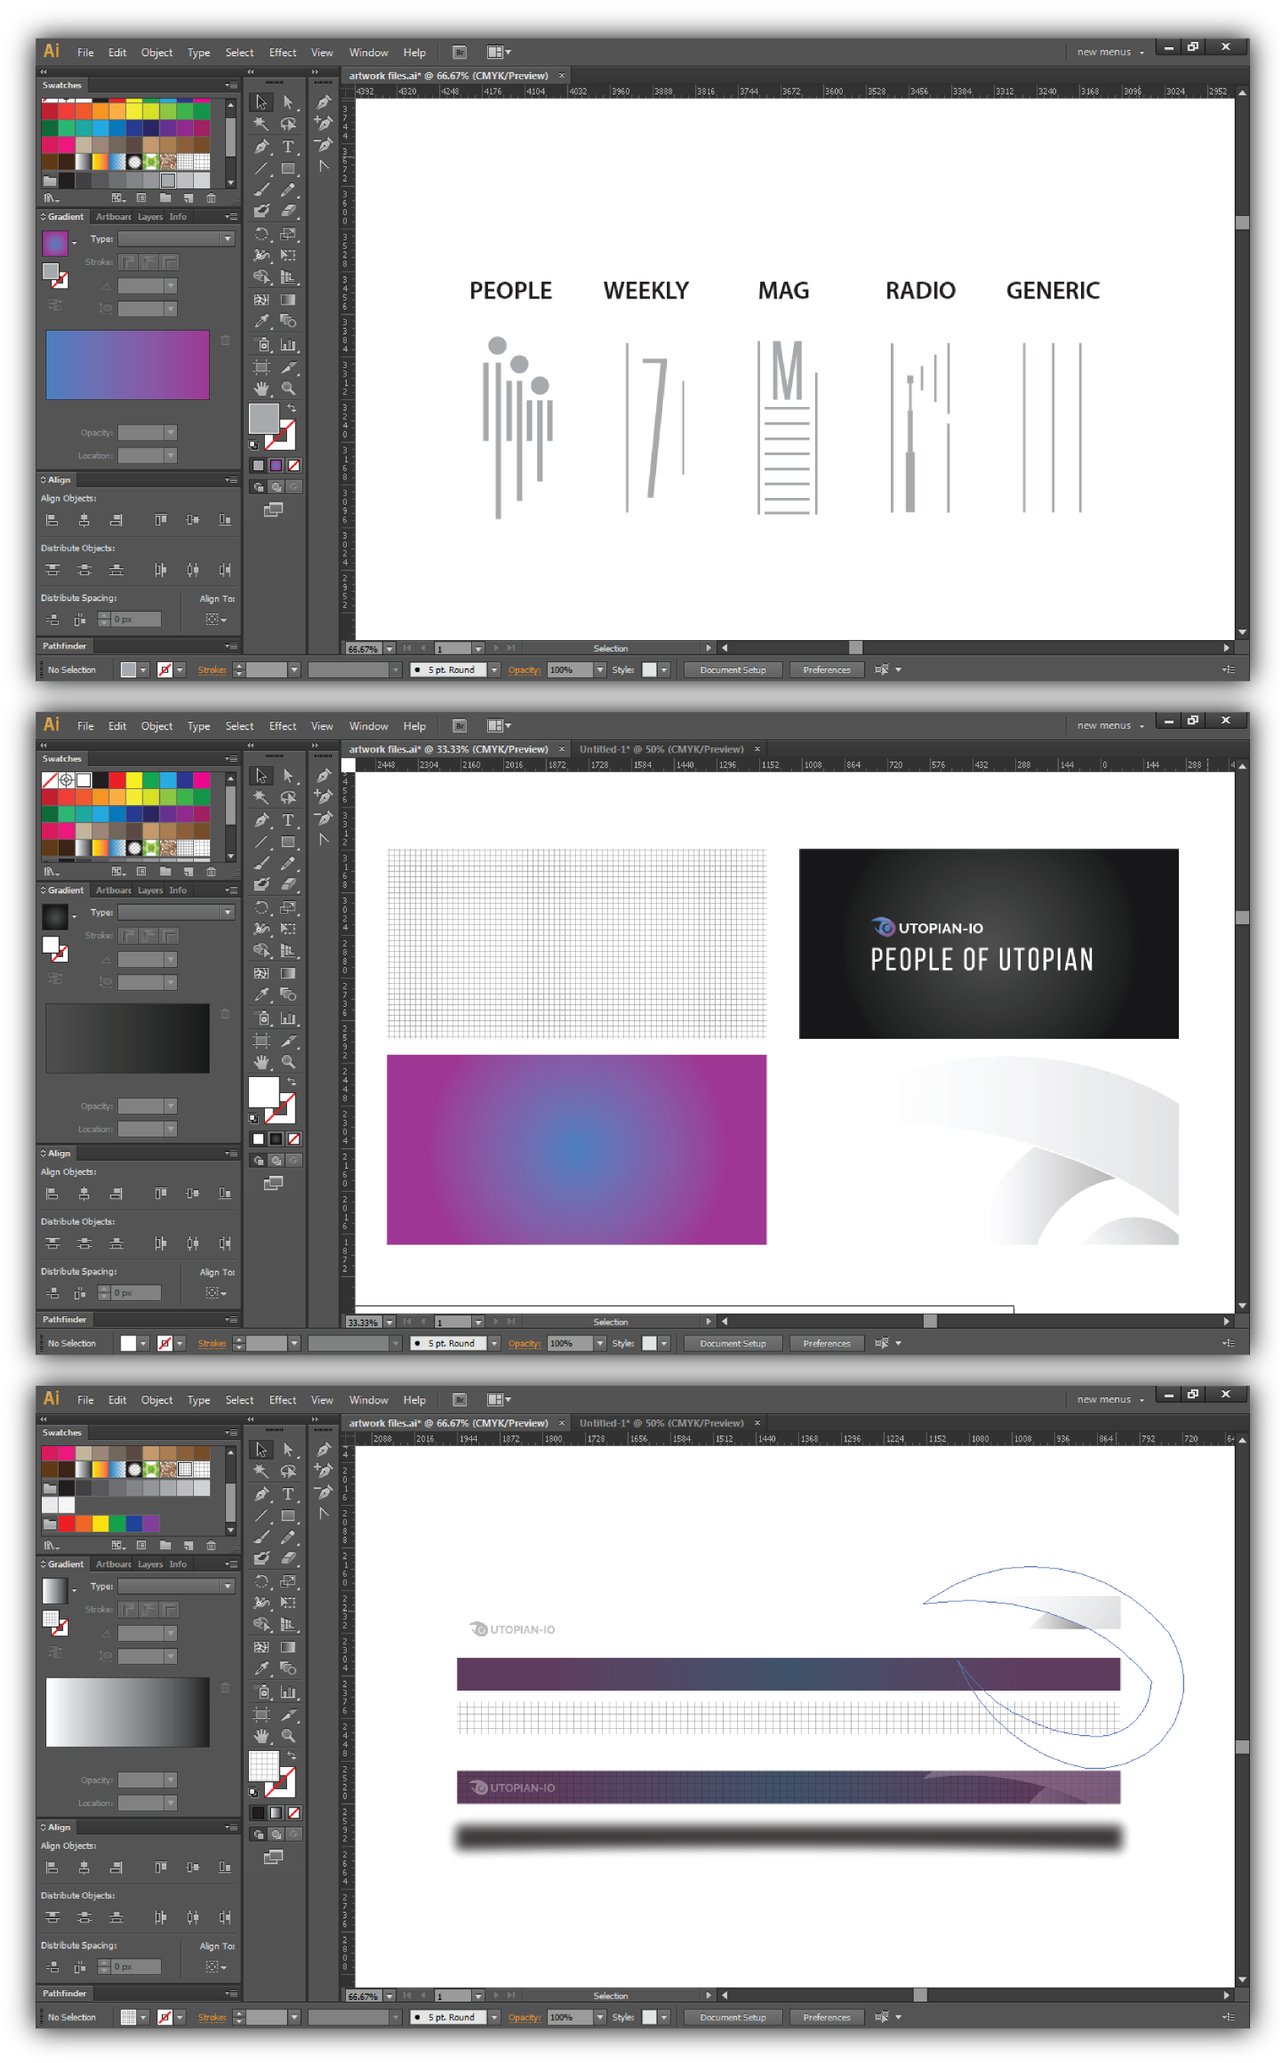Open Swatches panel menu in bottom window
This screenshot has width=1280, height=2063.
click(x=231, y=1433)
